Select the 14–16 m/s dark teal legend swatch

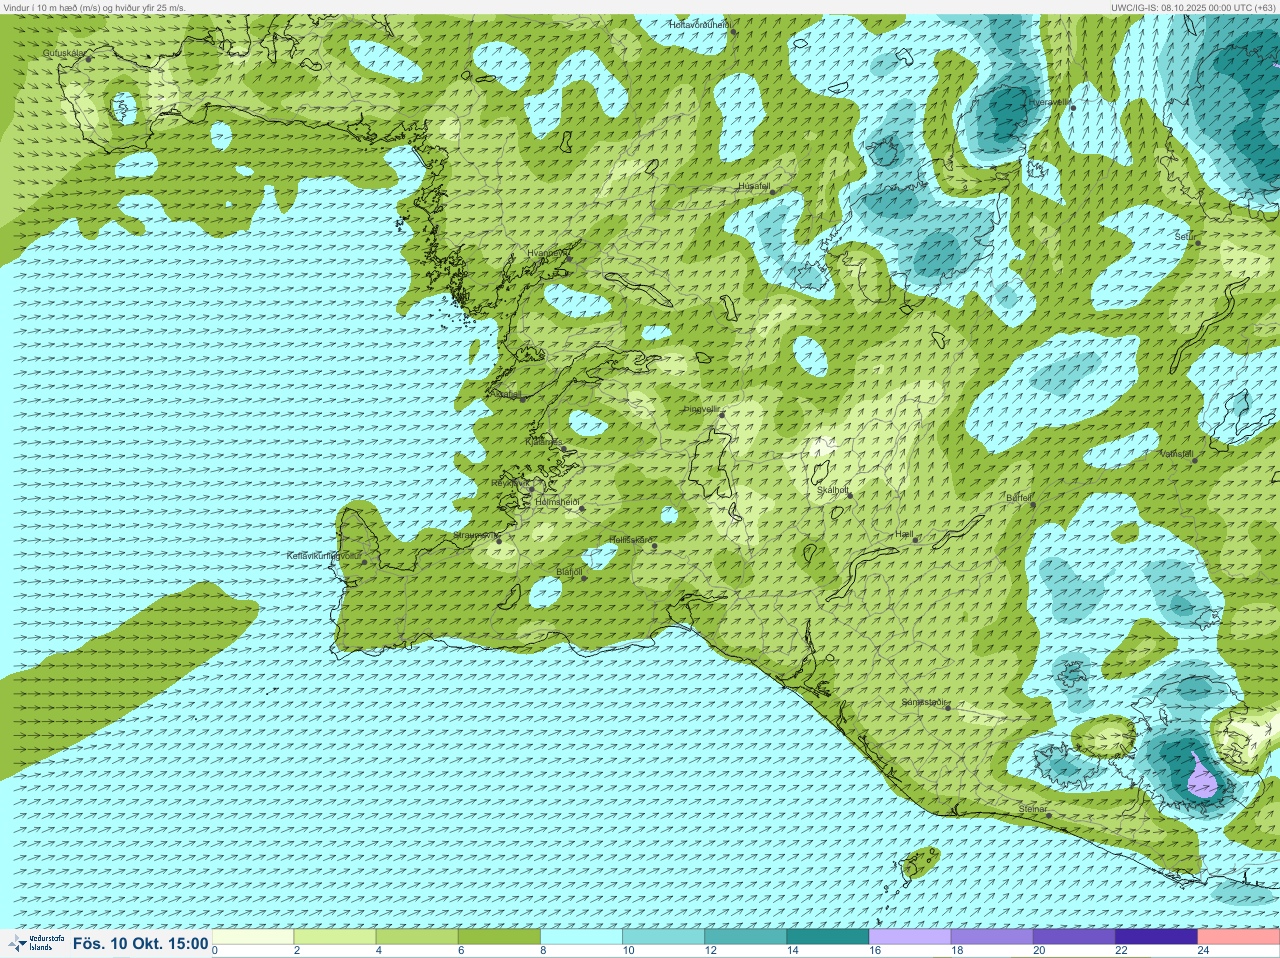click(827, 937)
